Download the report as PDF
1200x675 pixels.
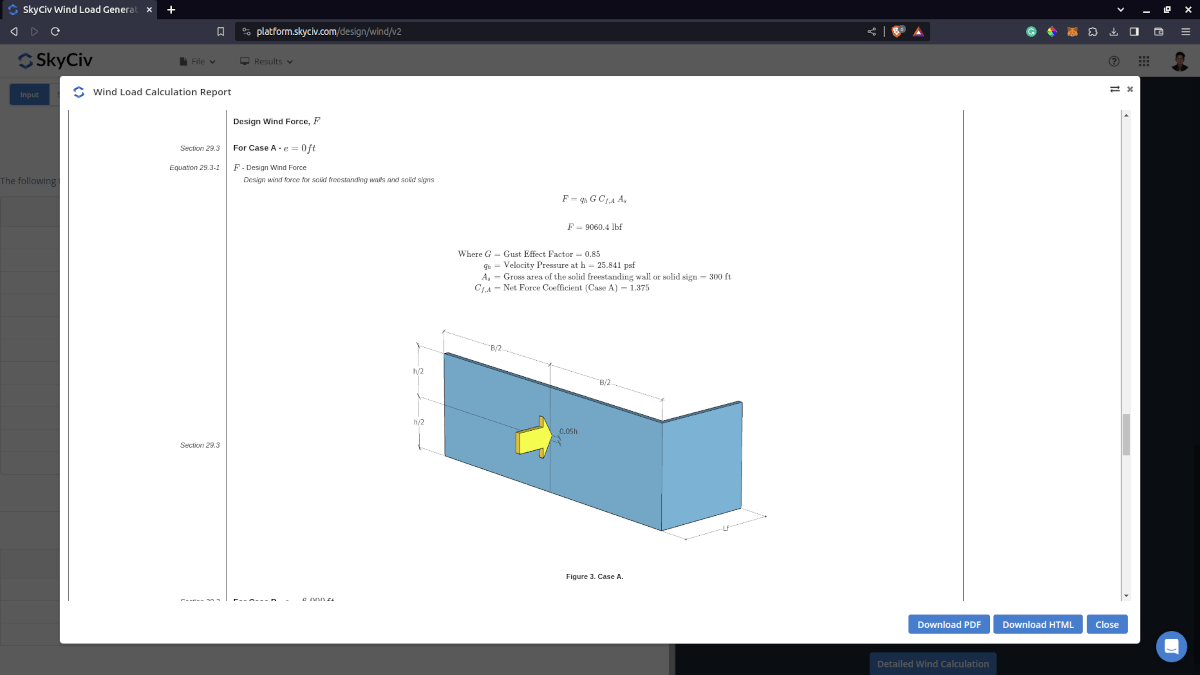point(949,624)
